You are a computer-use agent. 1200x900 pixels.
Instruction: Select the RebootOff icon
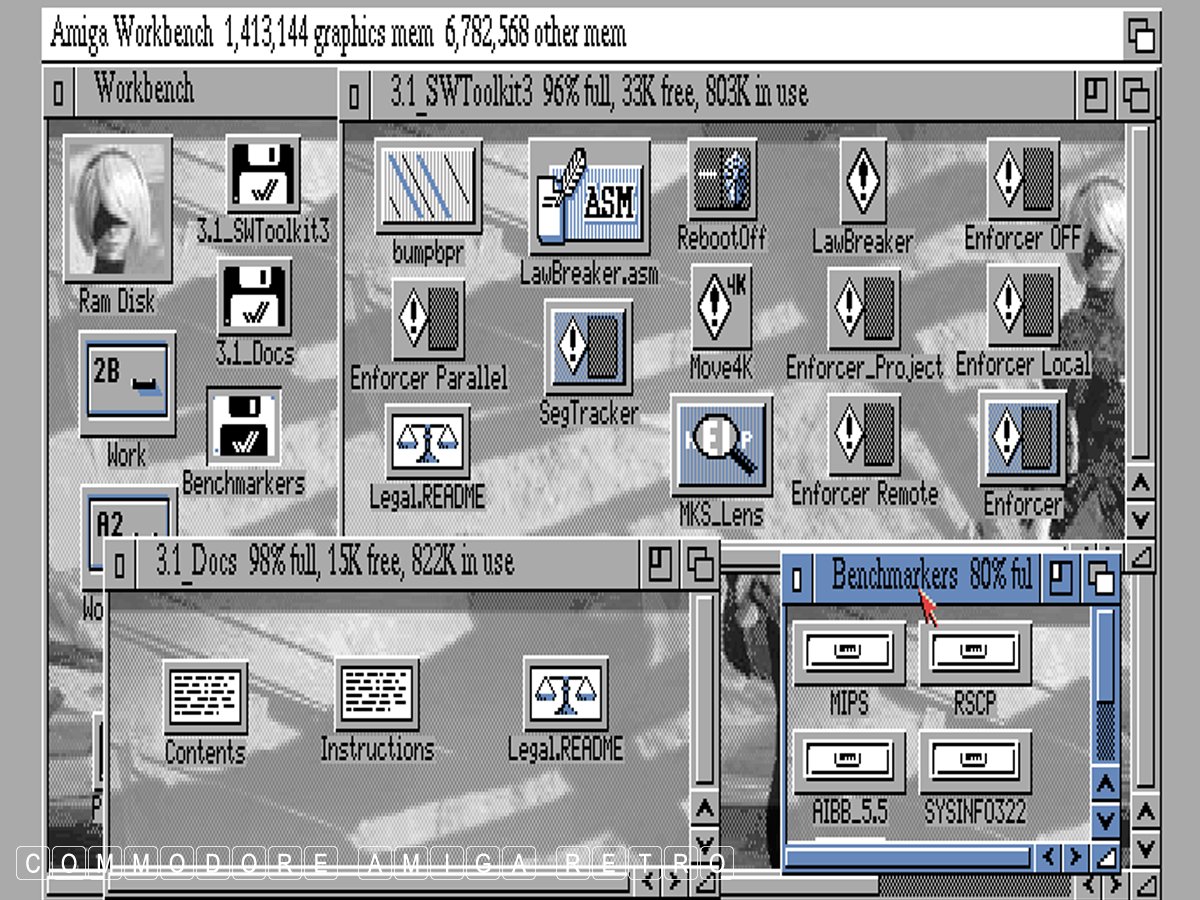[722, 180]
